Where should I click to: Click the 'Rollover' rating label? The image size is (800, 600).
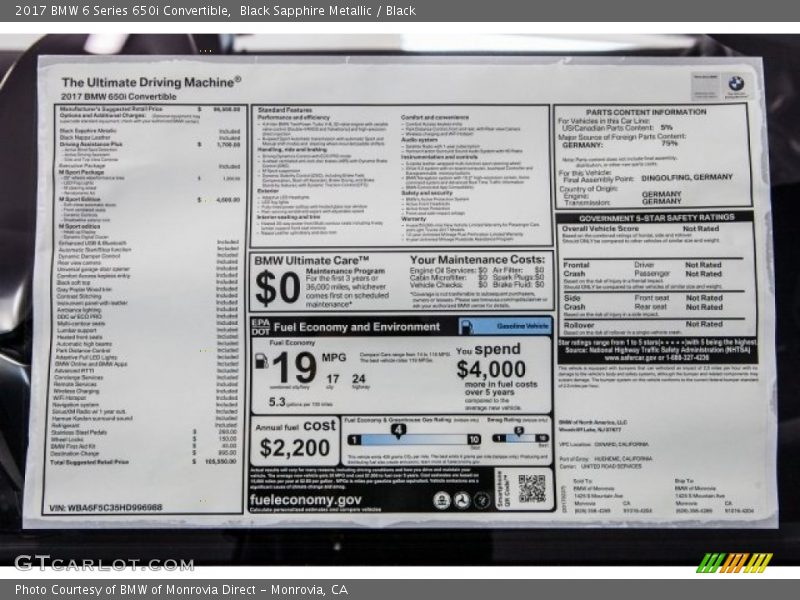click(579, 325)
